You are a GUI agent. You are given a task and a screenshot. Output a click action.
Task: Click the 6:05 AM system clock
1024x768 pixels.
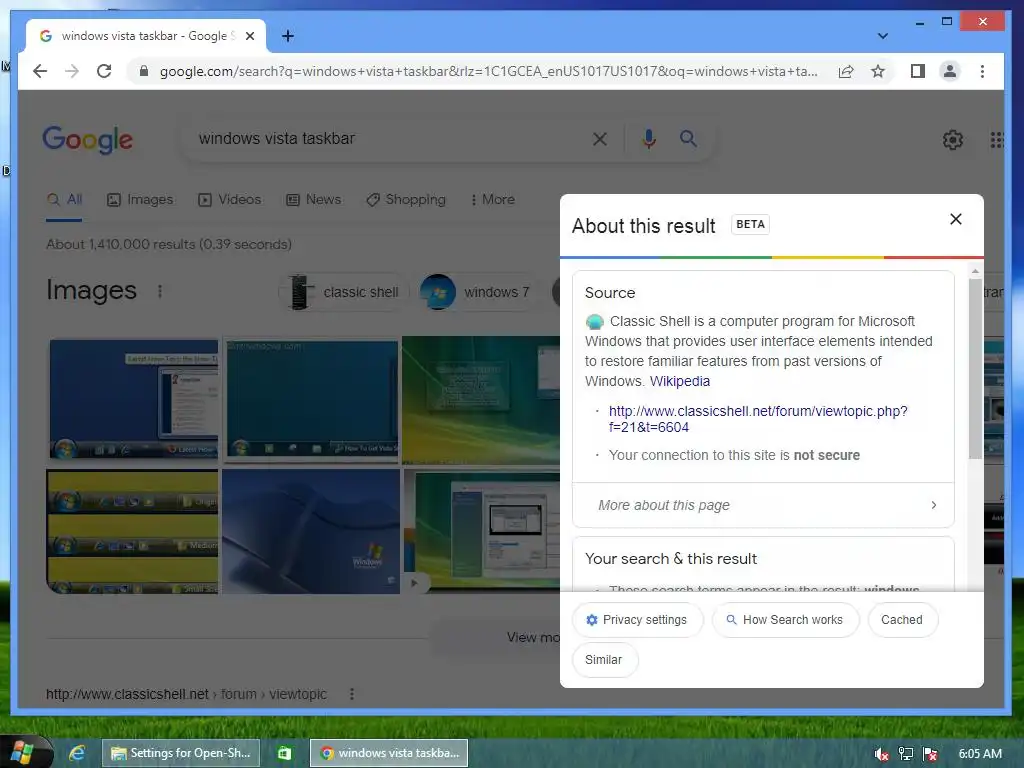click(x=980, y=754)
